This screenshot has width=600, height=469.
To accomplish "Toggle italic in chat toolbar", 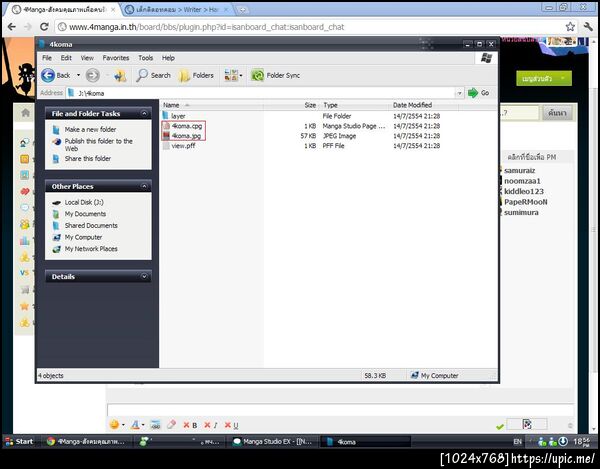I will pos(211,425).
